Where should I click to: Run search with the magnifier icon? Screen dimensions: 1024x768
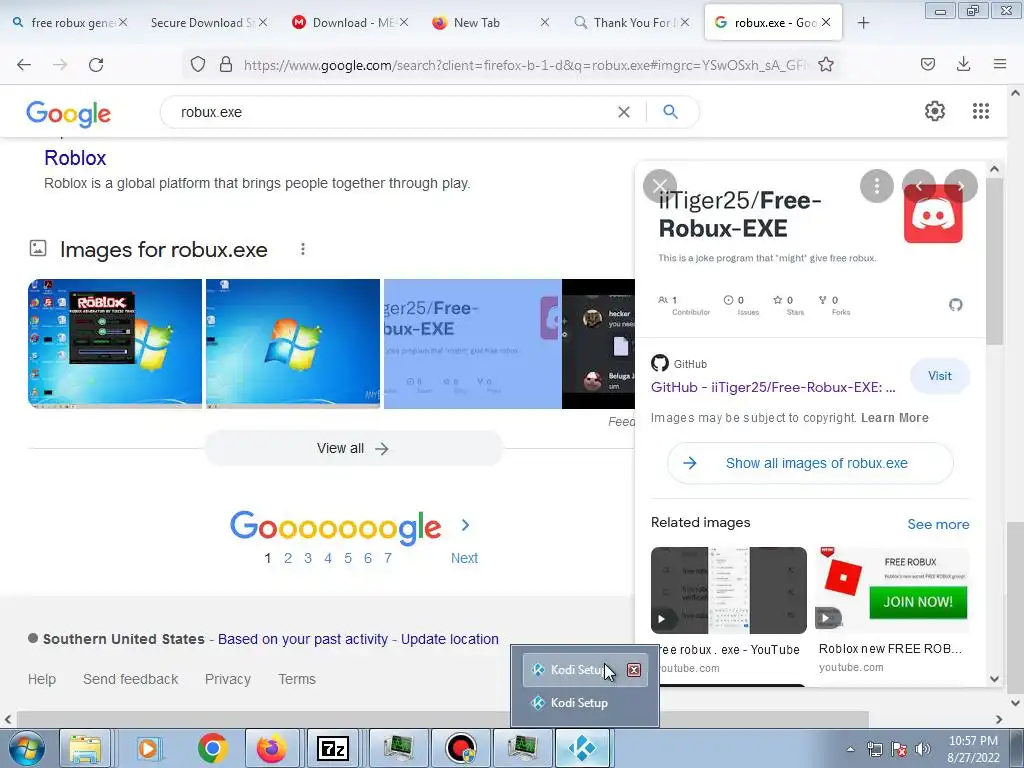(x=670, y=112)
